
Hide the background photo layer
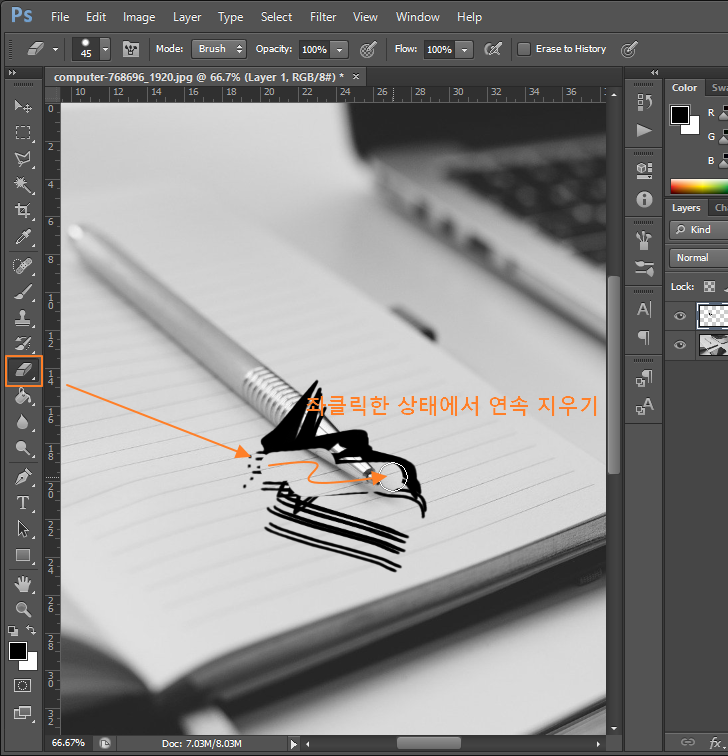click(680, 345)
